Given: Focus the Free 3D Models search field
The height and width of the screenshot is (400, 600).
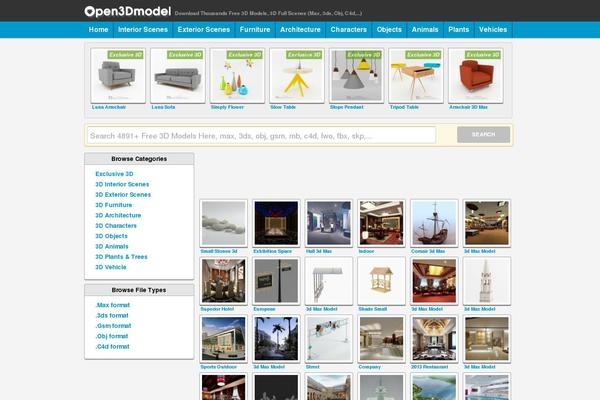Looking at the screenshot, I should 261,136.
